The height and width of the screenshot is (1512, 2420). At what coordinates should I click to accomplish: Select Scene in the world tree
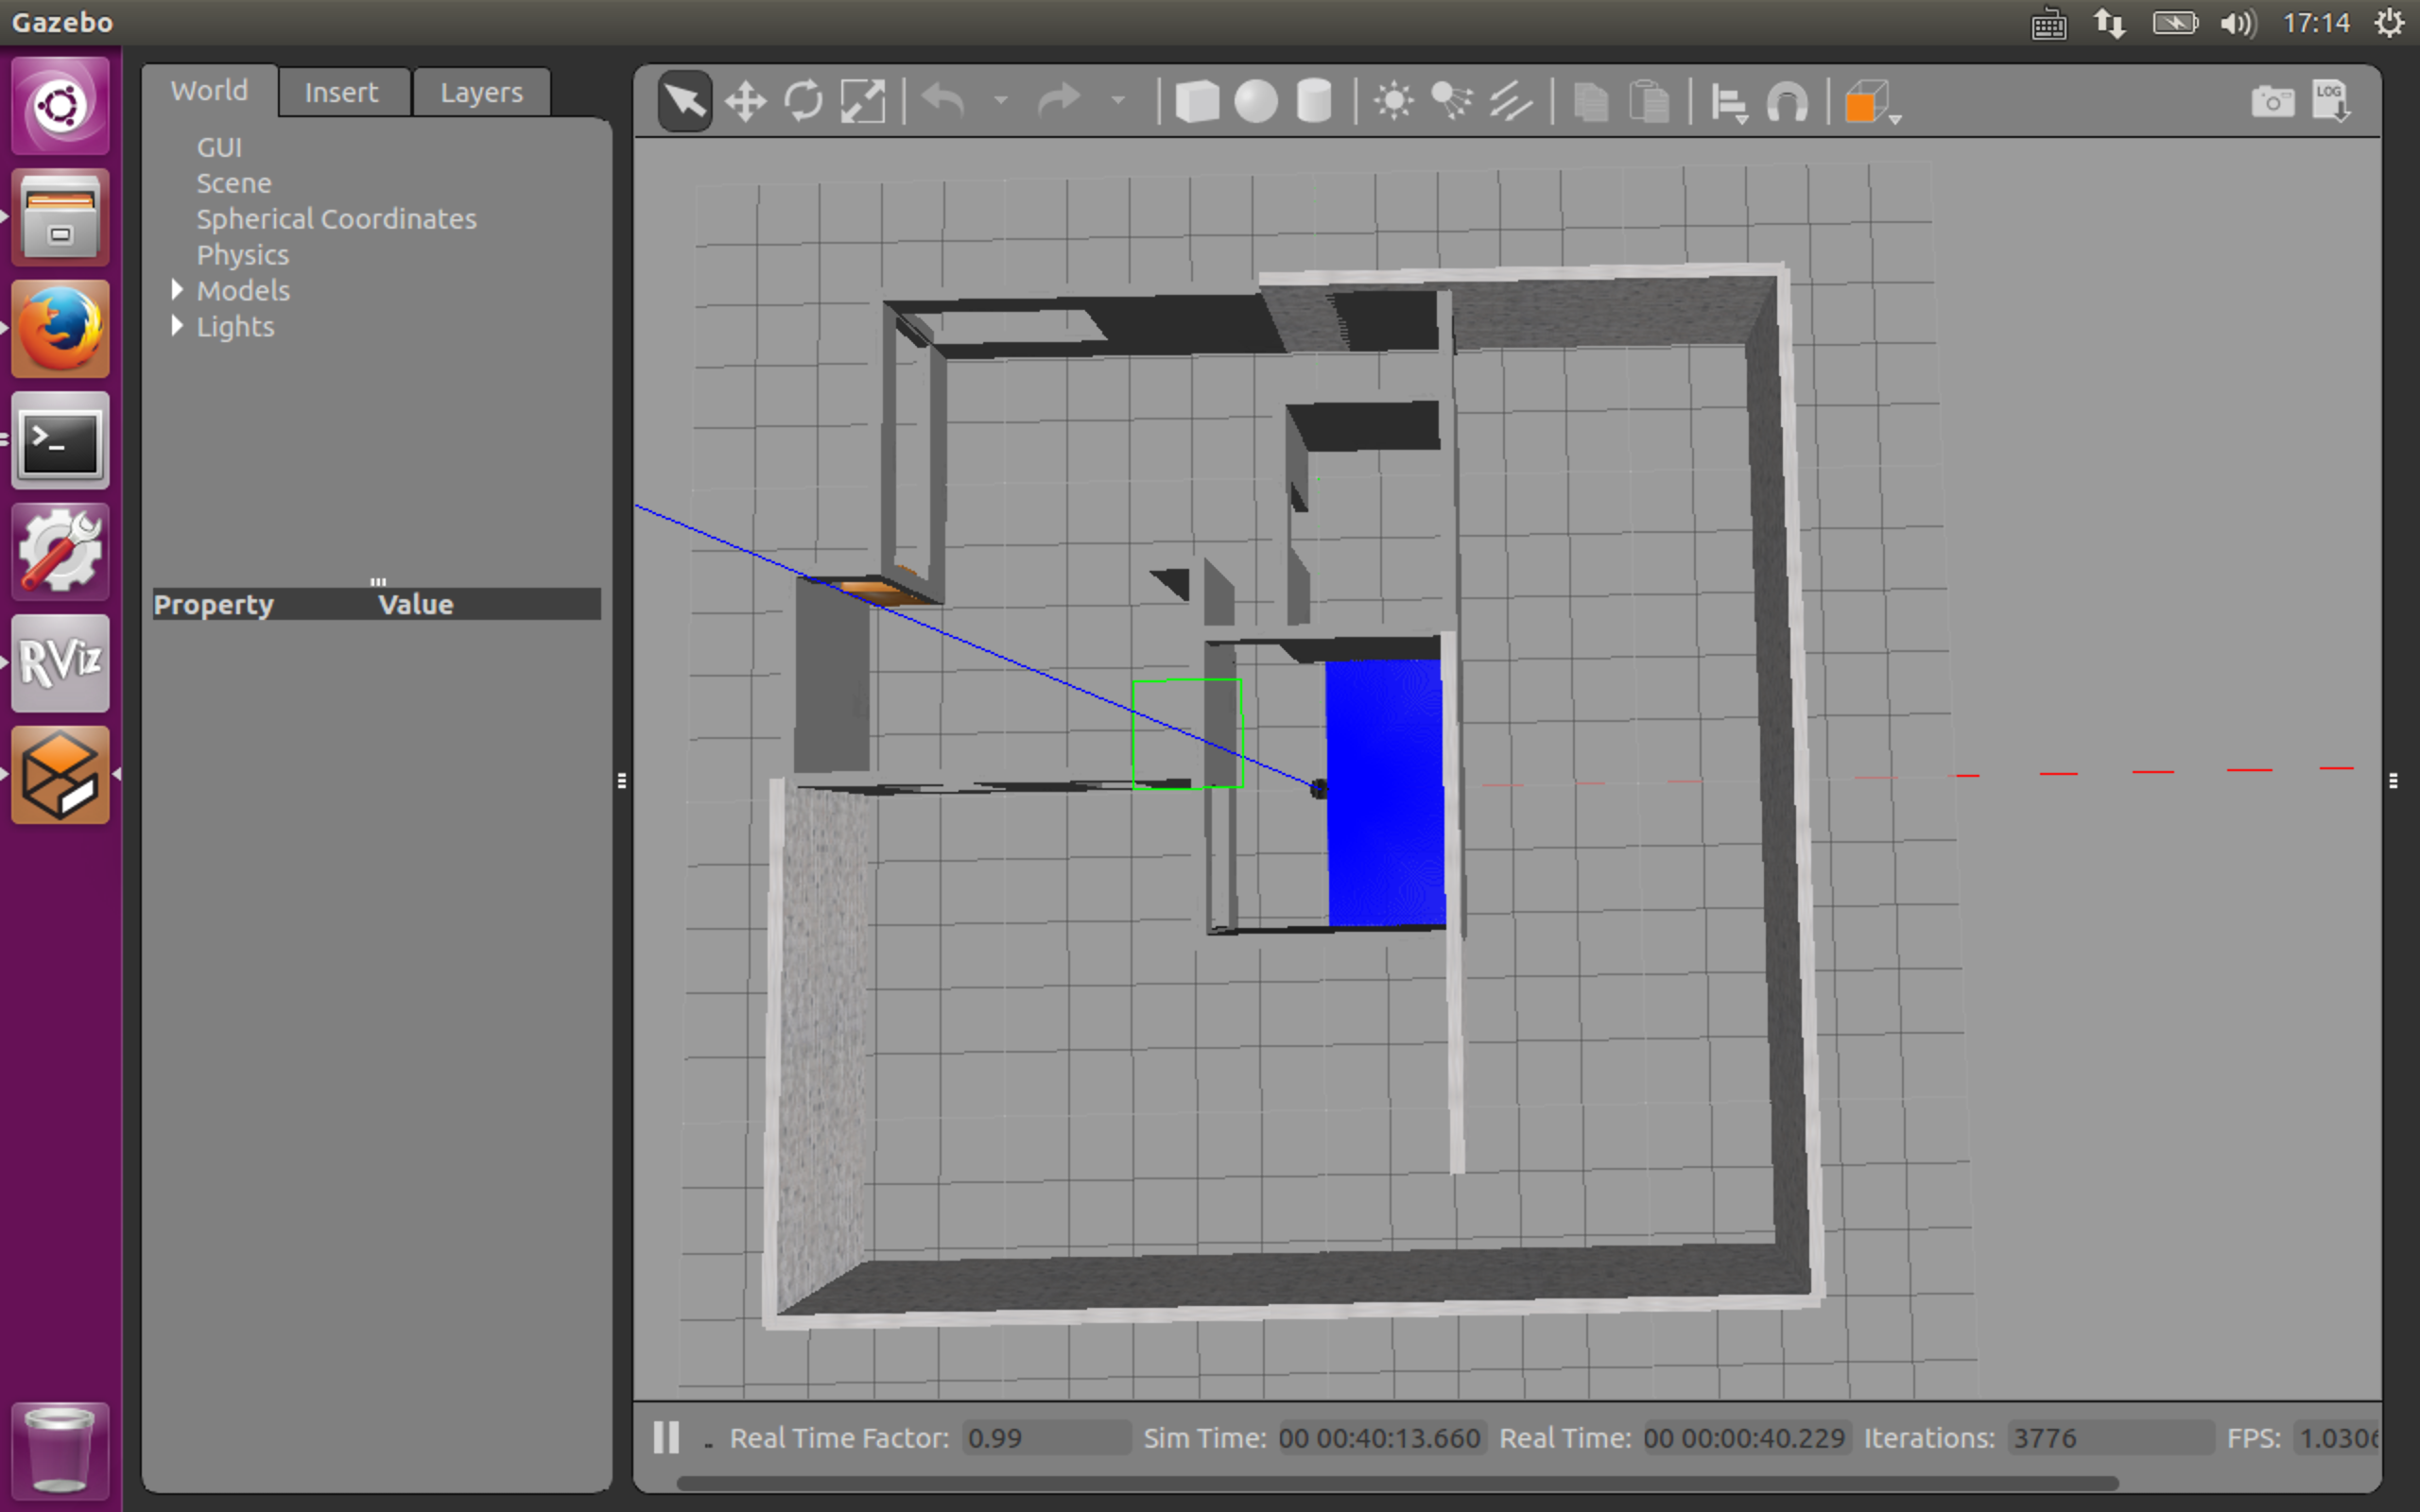(x=234, y=183)
